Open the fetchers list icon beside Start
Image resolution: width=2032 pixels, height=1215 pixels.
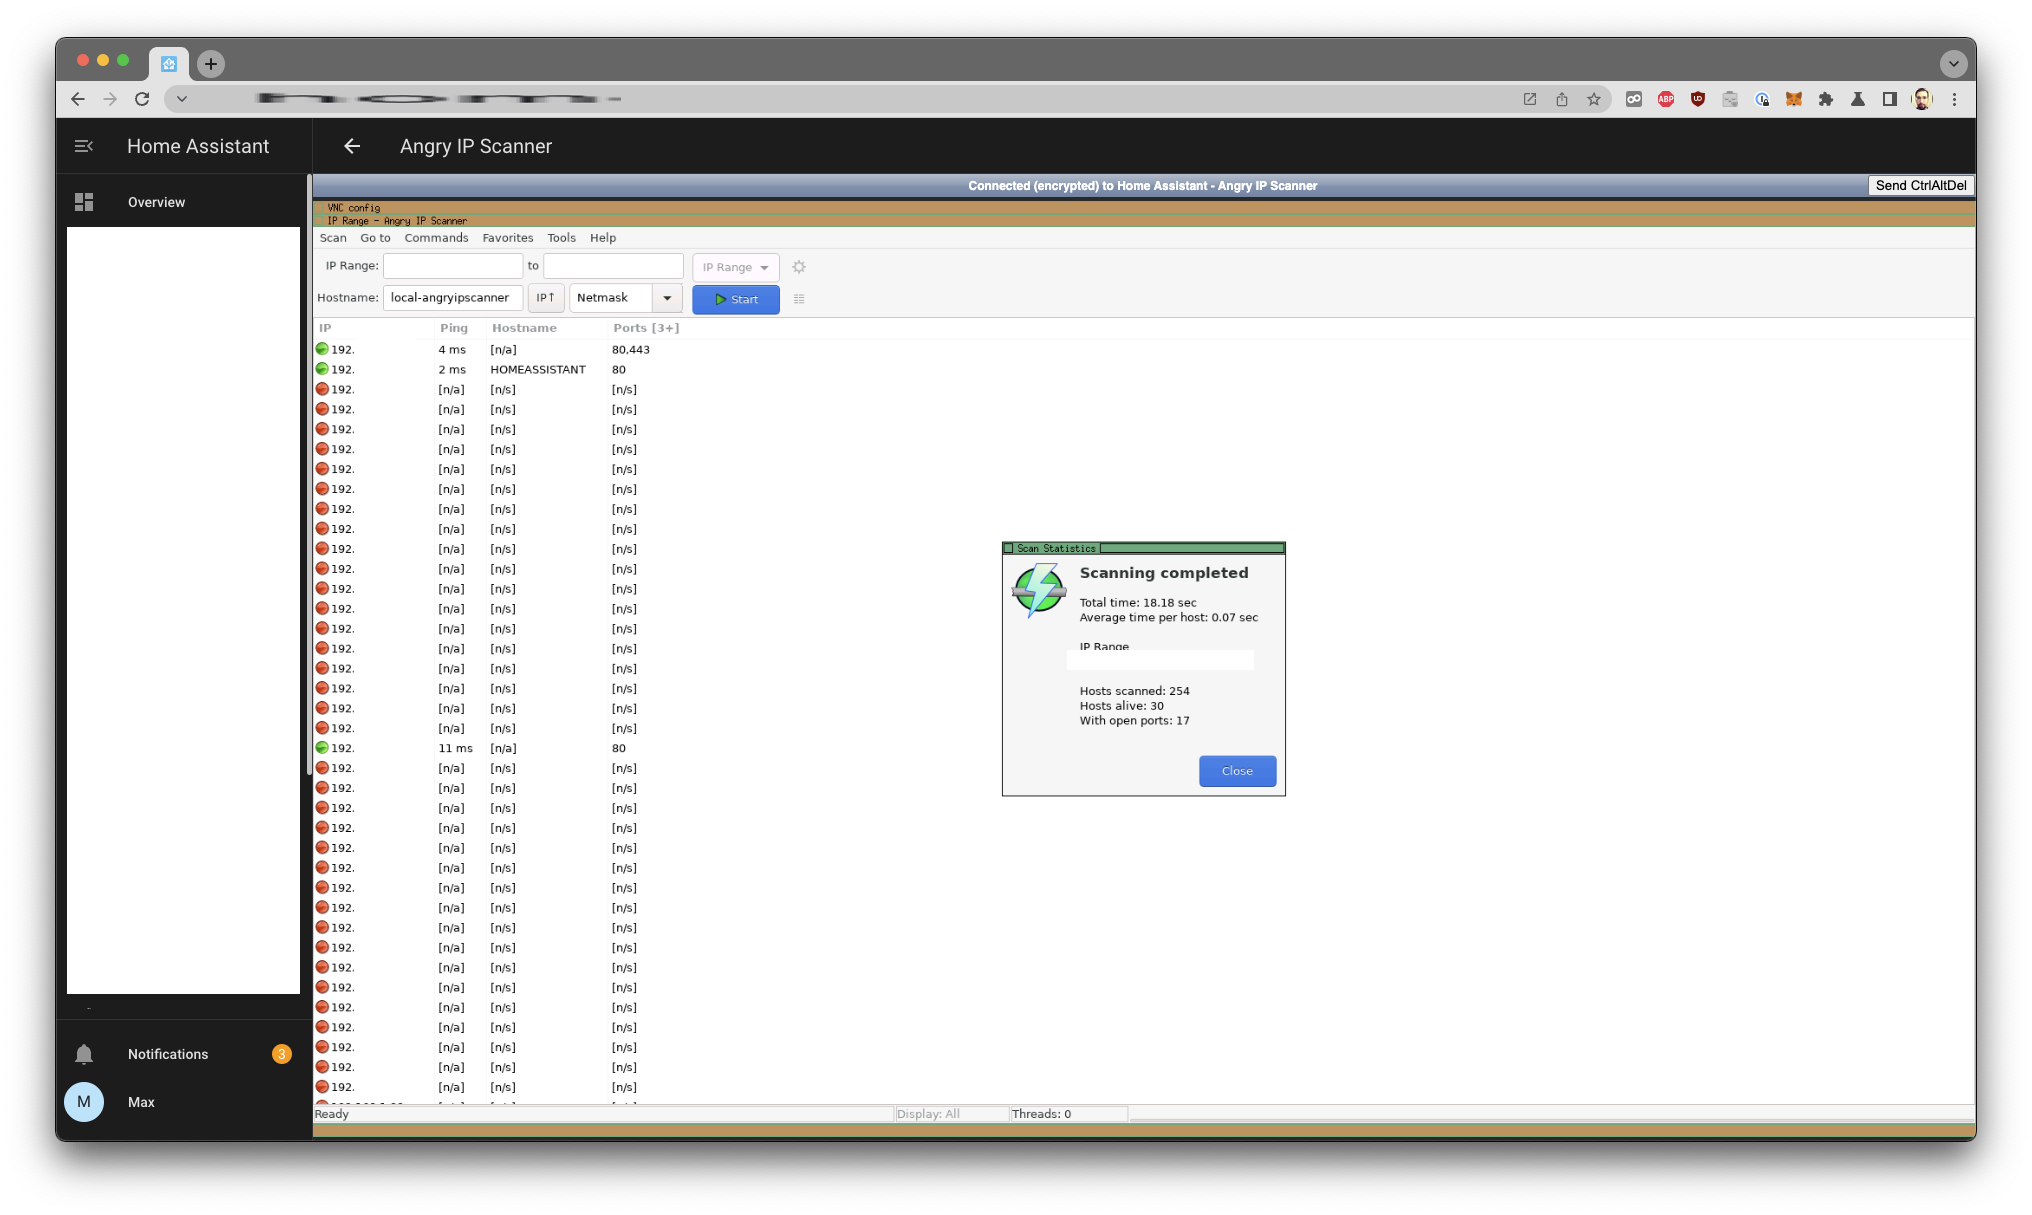click(x=799, y=298)
